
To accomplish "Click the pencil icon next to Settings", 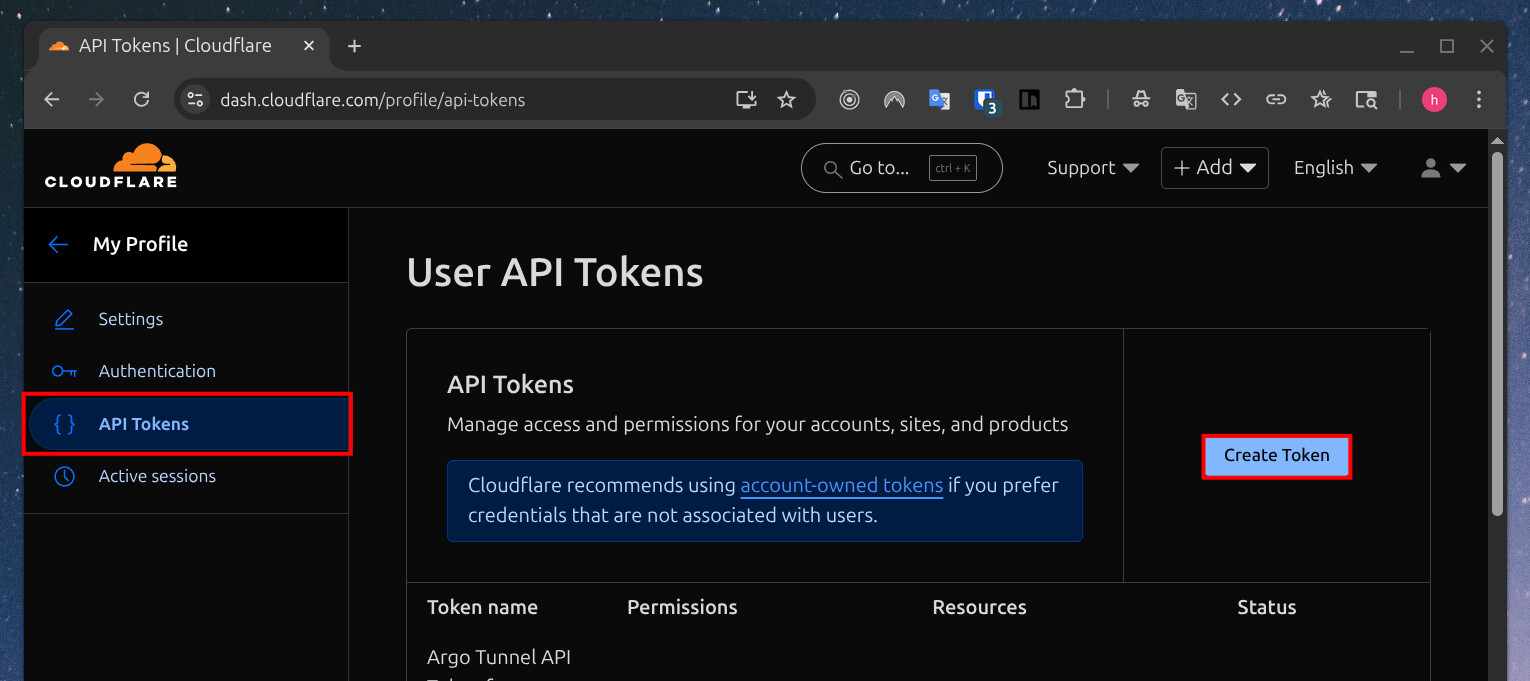I will point(64,319).
